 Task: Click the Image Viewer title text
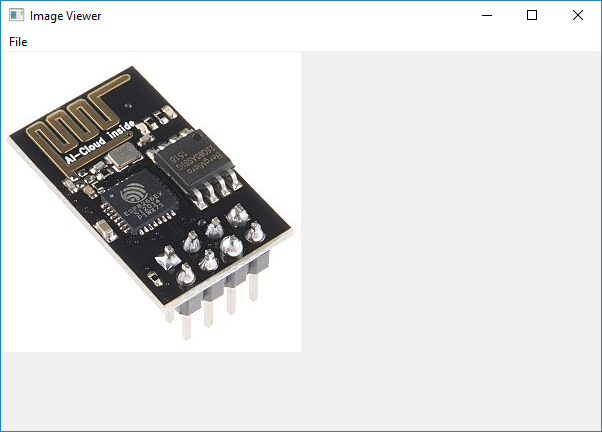[x=66, y=16]
